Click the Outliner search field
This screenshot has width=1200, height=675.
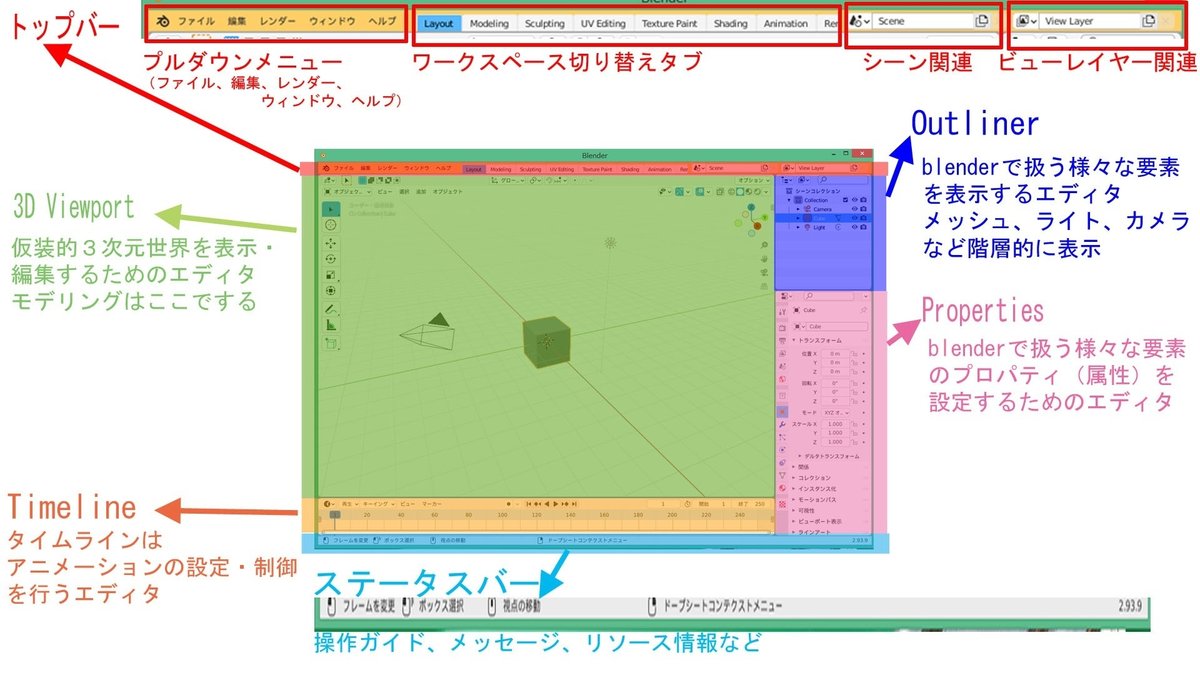click(843, 180)
